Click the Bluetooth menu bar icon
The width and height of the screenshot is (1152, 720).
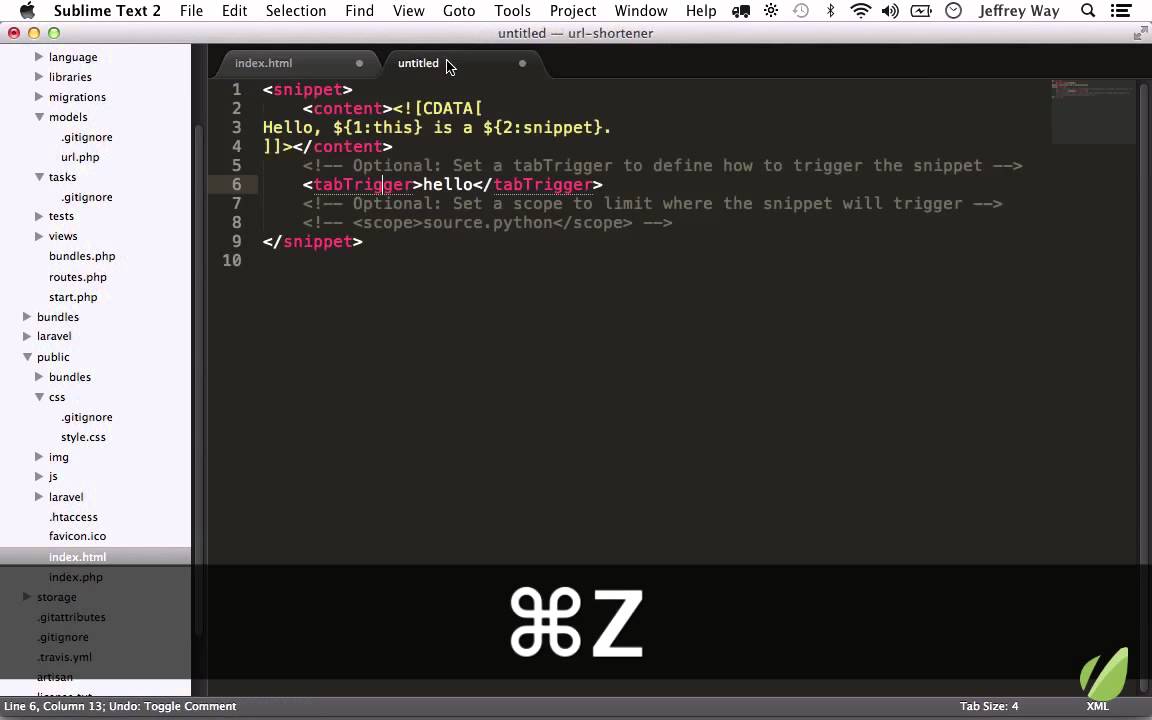pyautogui.click(x=830, y=11)
